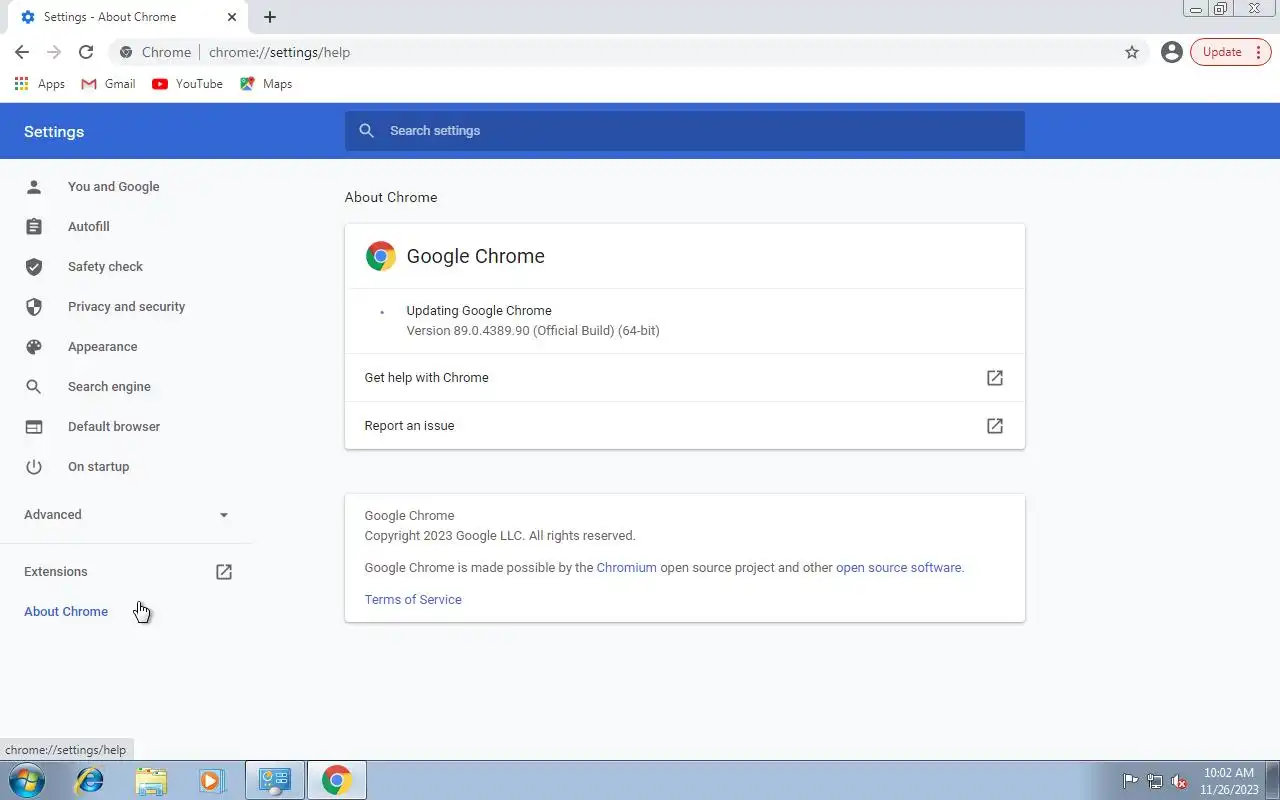Click the Settings header title
This screenshot has height=800, width=1280.
click(x=54, y=132)
